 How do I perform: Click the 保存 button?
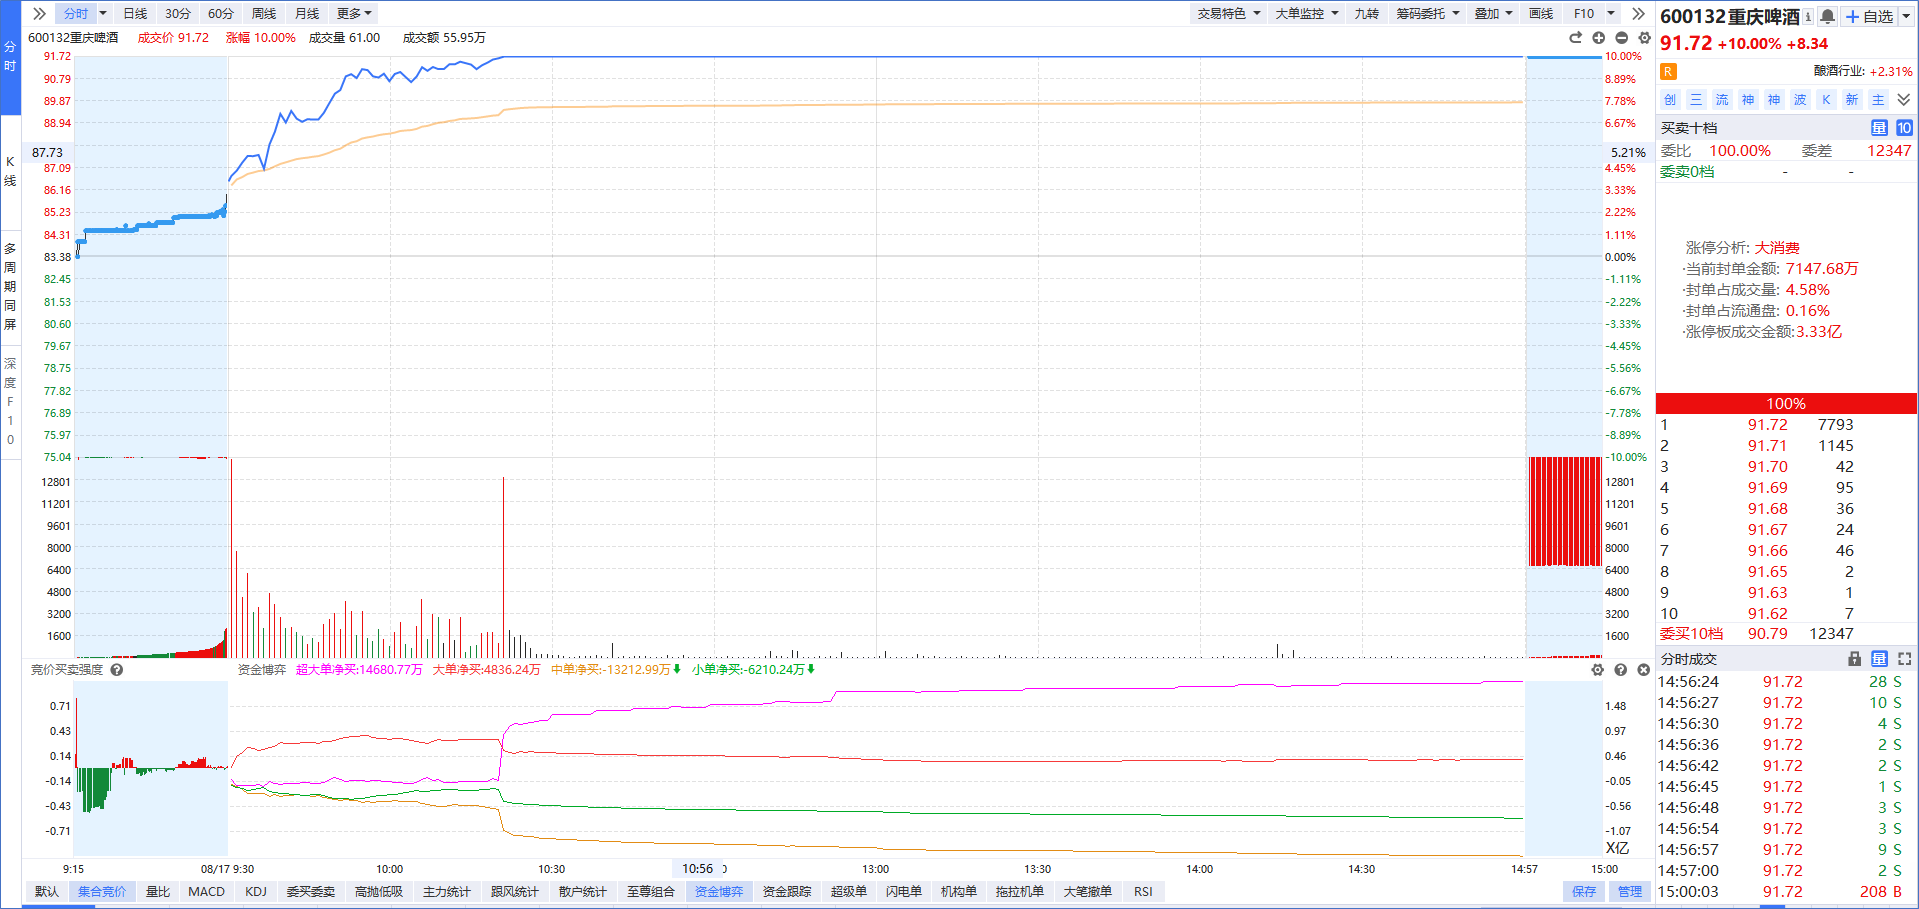[x=1583, y=891]
